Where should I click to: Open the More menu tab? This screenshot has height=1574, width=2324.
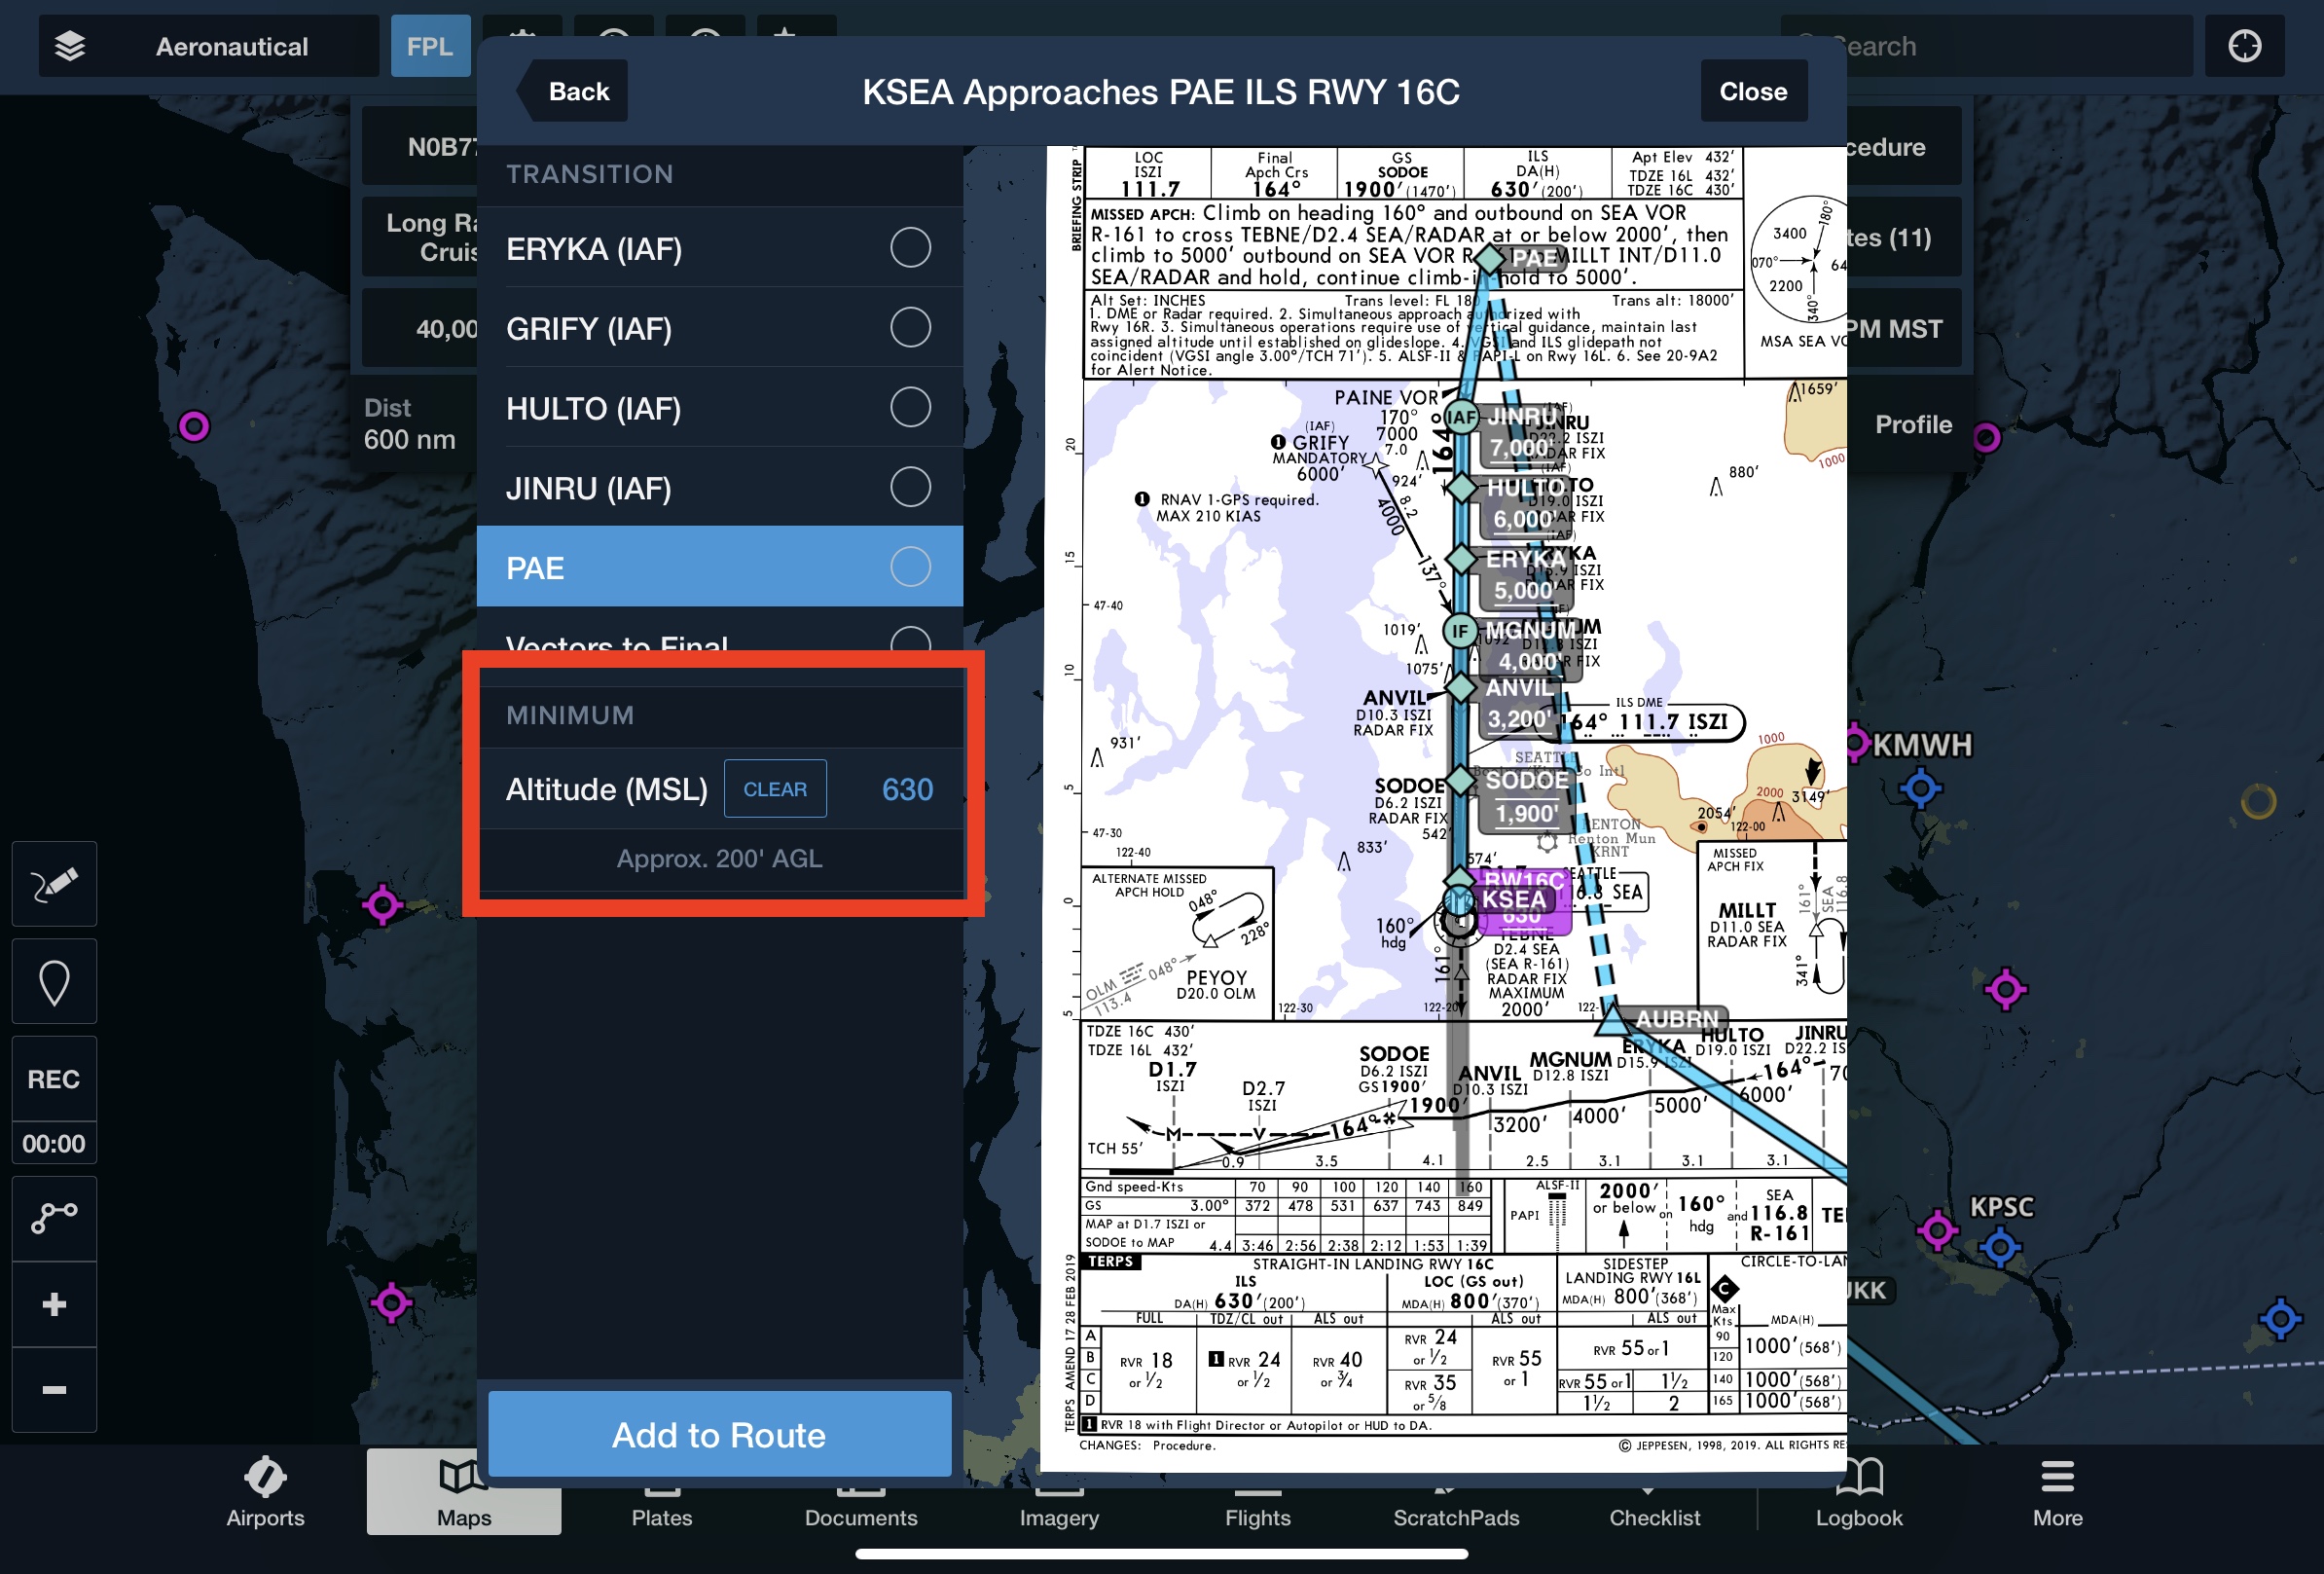pos(2056,1492)
